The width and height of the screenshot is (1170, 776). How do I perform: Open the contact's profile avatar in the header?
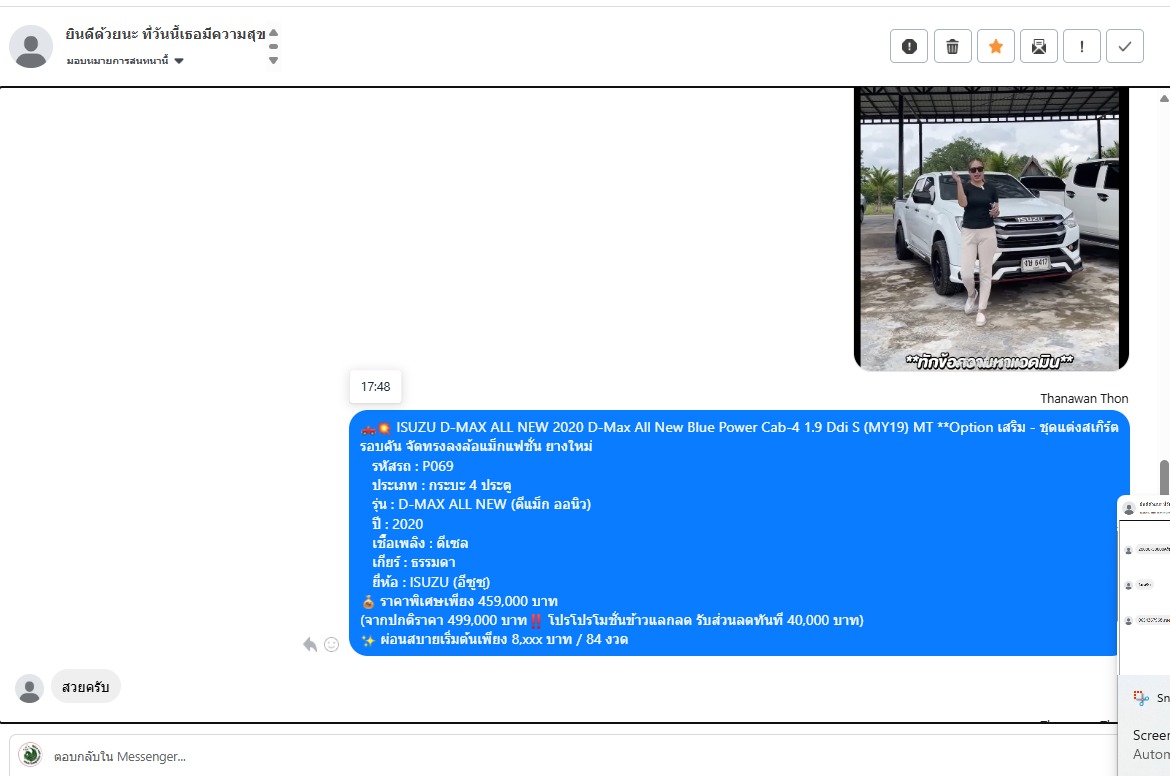pyautogui.click(x=31, y=46)
